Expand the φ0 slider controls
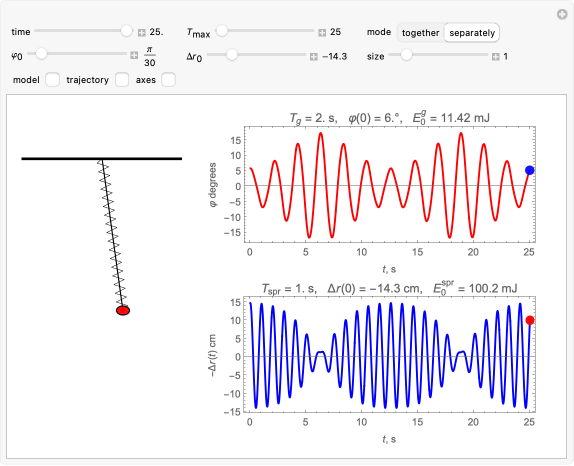574x466 pixels. click(134, 56)
